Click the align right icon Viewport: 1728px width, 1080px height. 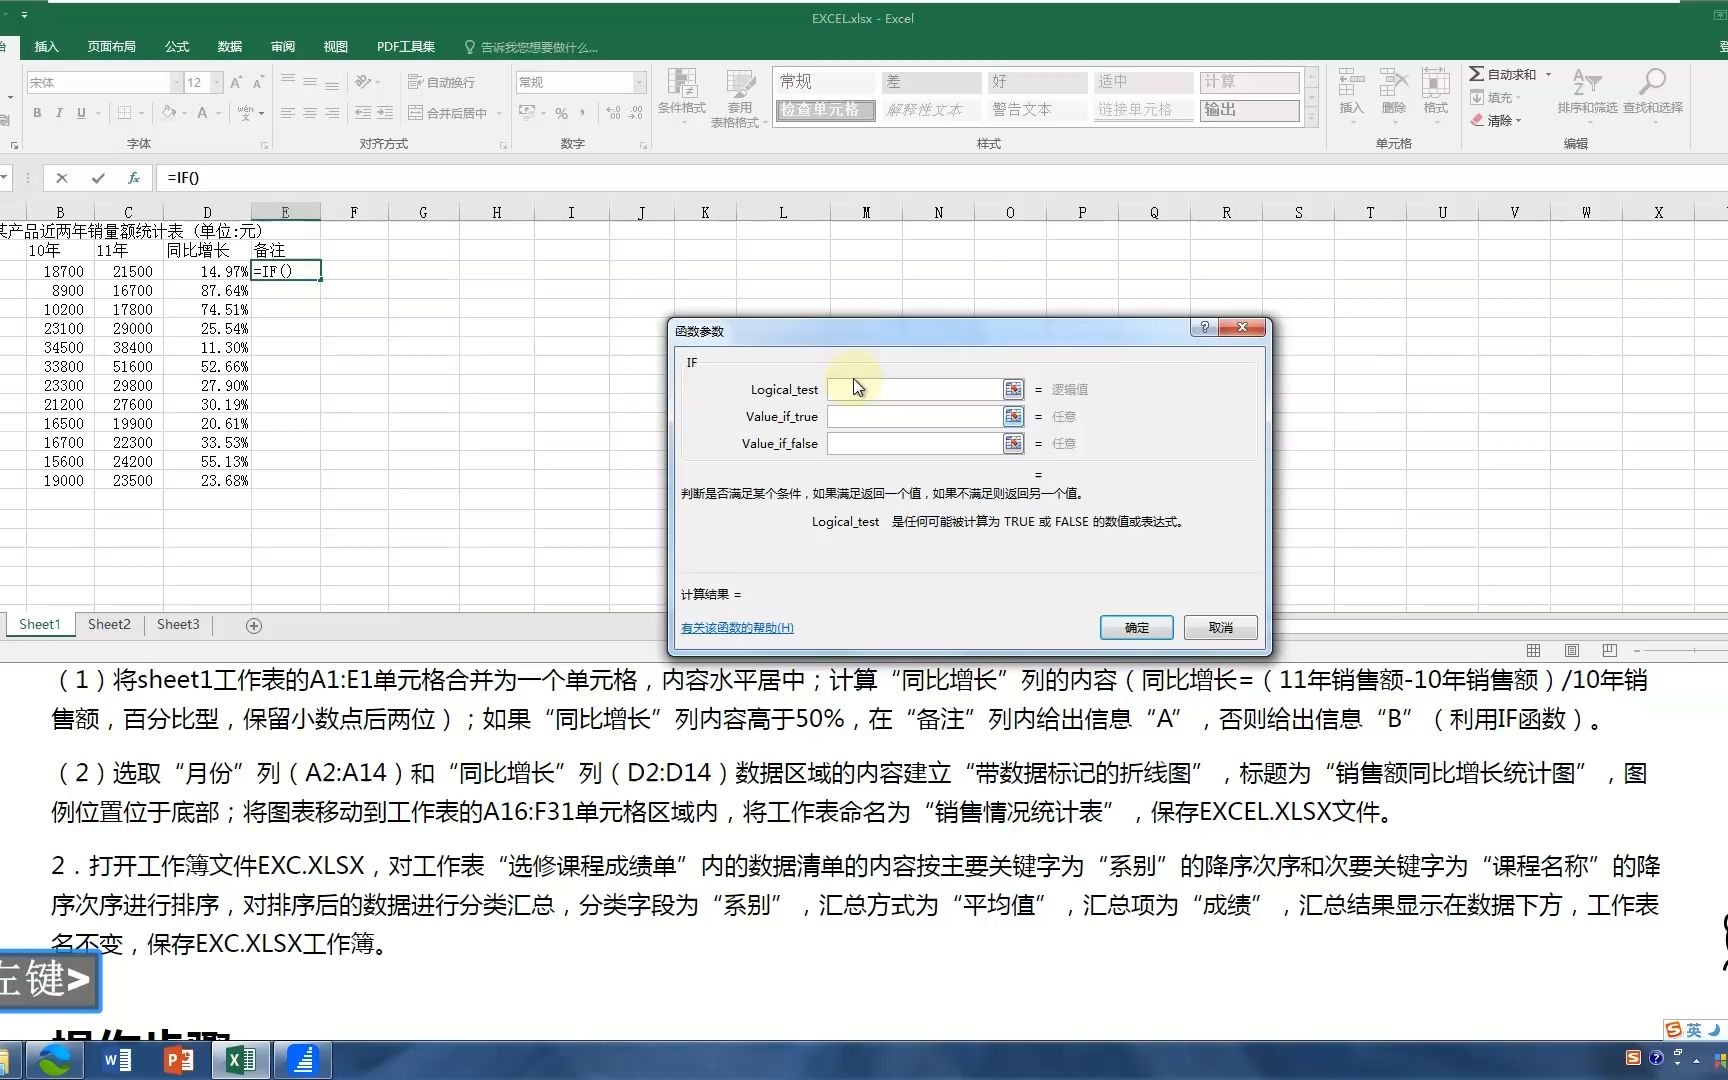332,113
